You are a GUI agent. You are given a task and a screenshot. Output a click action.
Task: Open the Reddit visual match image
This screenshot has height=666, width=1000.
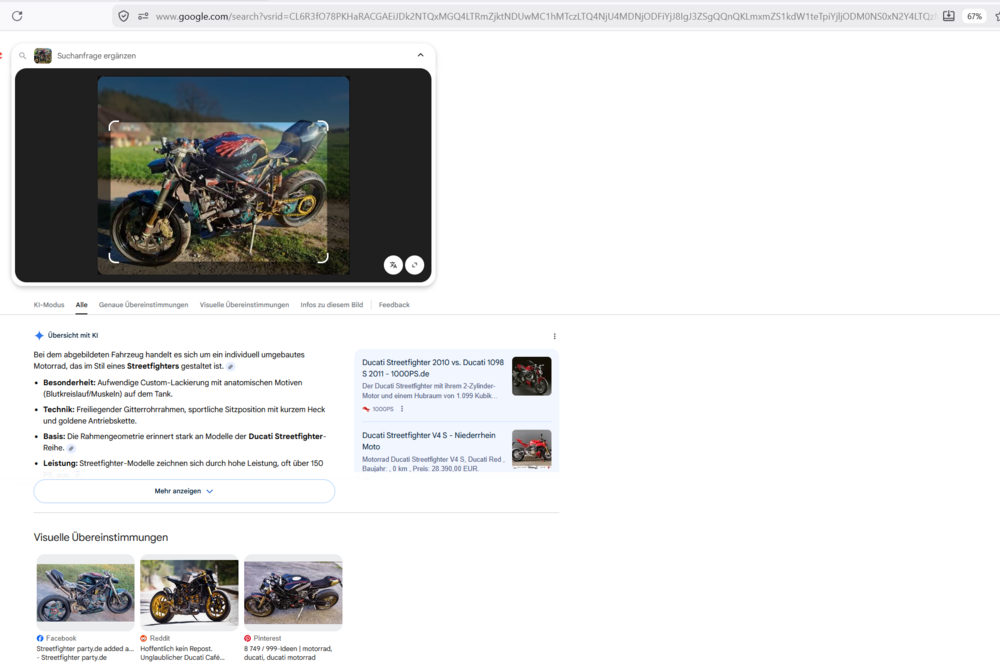click(189, 593)
